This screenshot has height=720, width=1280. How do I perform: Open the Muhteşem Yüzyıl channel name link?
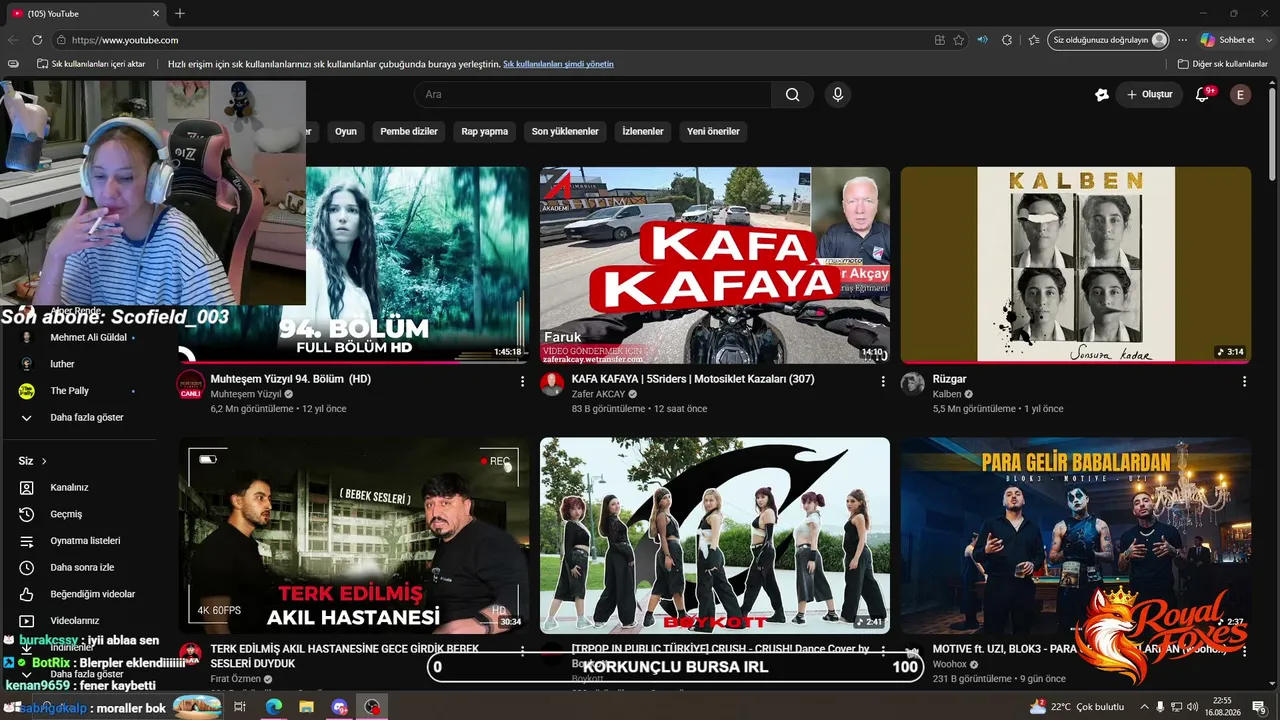coord(246,394)
